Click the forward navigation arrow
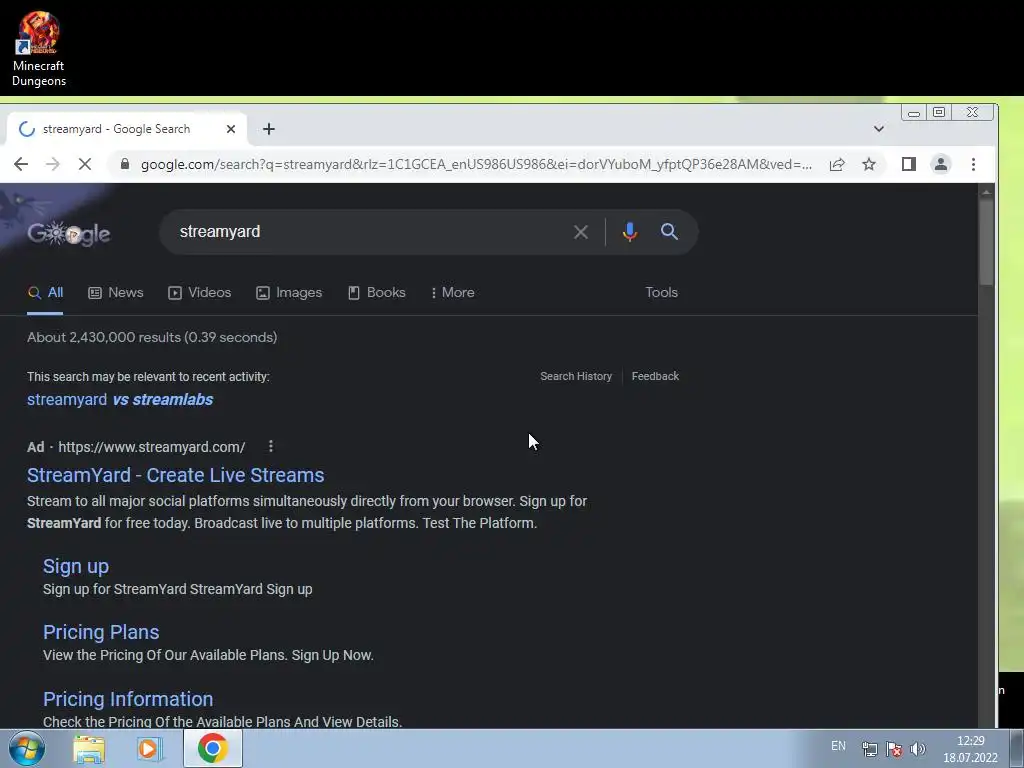1024x768 pixels. pyautogui.click(x=53, y=164)
